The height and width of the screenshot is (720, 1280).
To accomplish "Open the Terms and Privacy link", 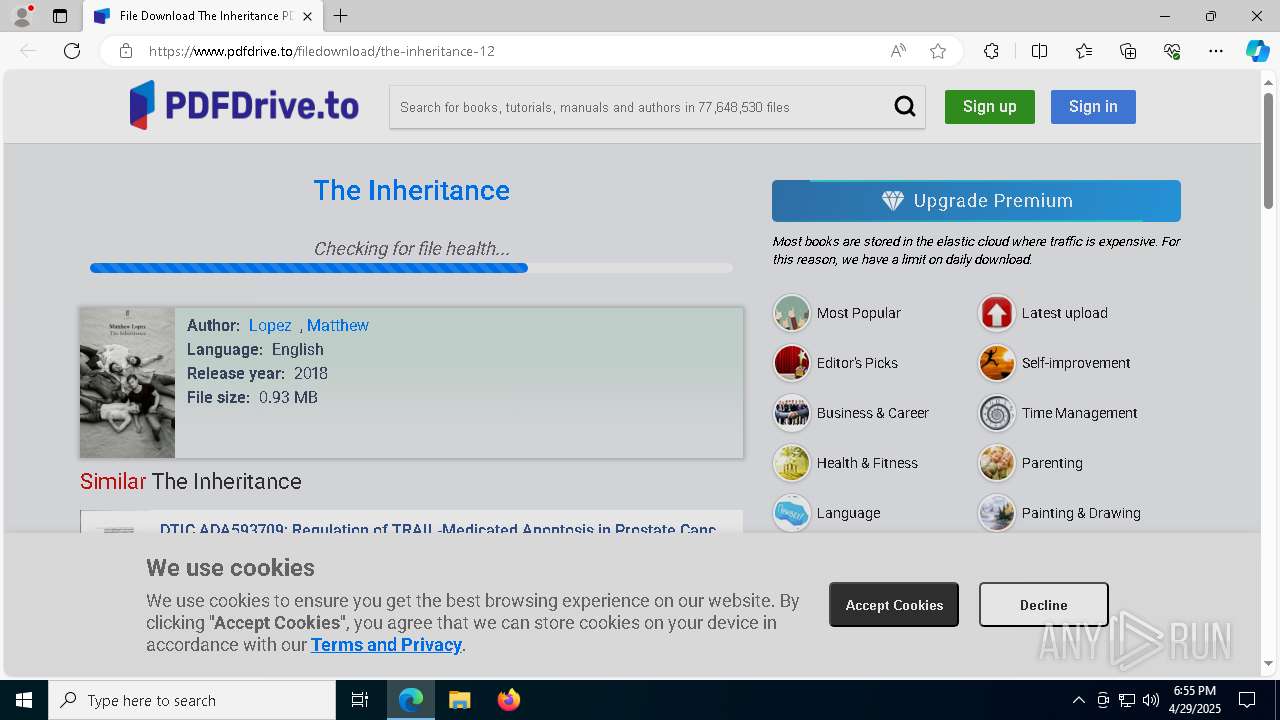I will pyautogui.click(x=386, y=645).
